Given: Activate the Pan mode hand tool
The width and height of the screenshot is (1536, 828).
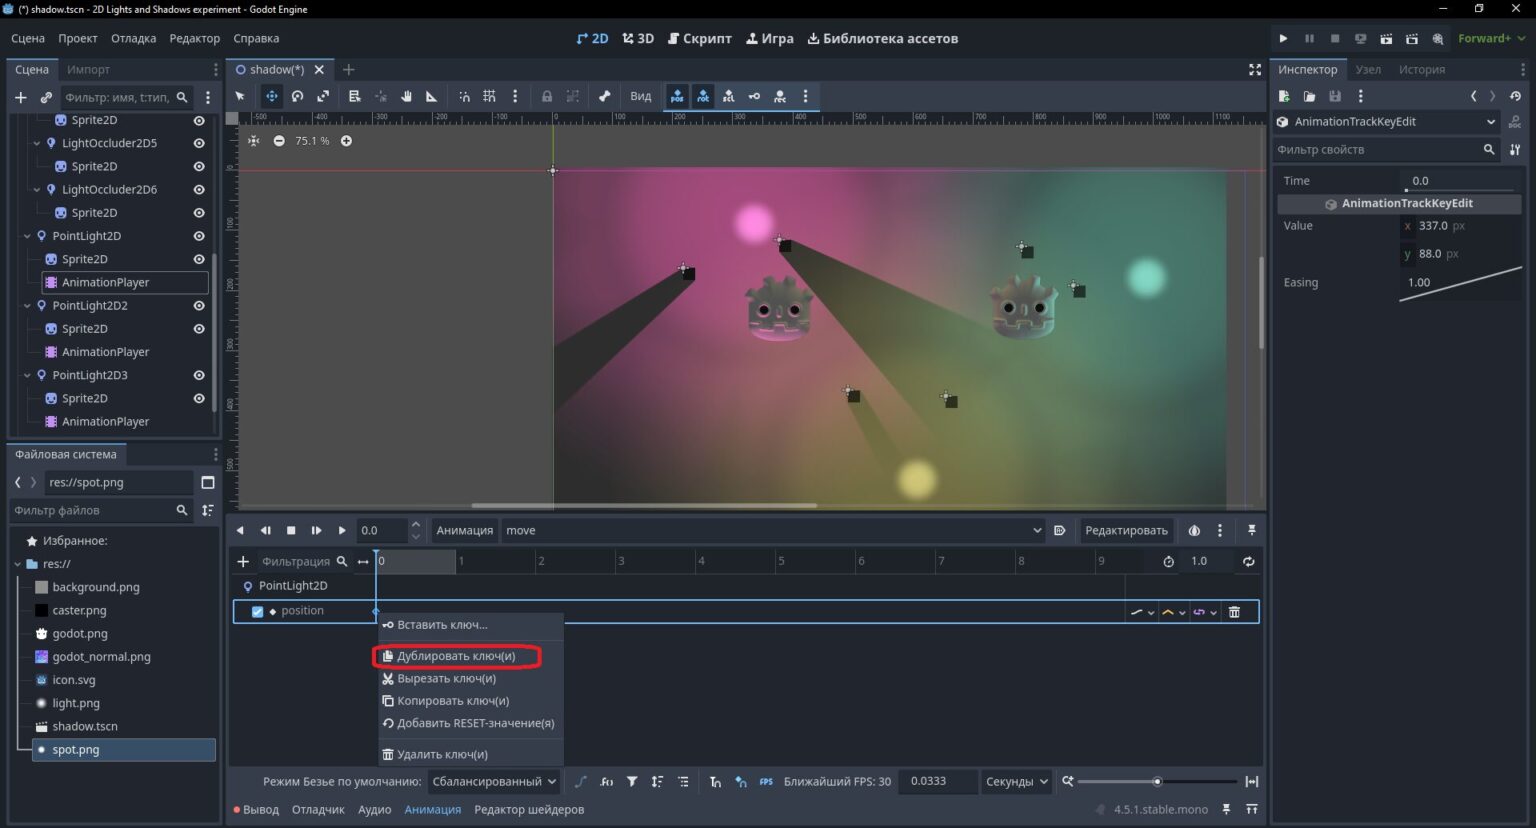Looking at the screenshot, I should pos(406,96).
